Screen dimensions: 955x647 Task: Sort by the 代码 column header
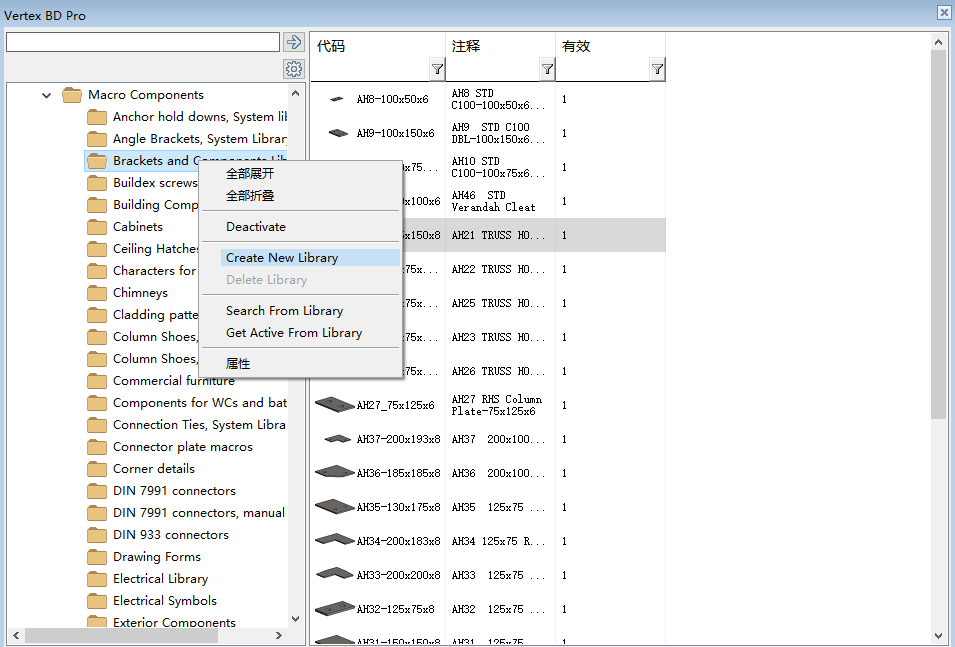point(331,46)
